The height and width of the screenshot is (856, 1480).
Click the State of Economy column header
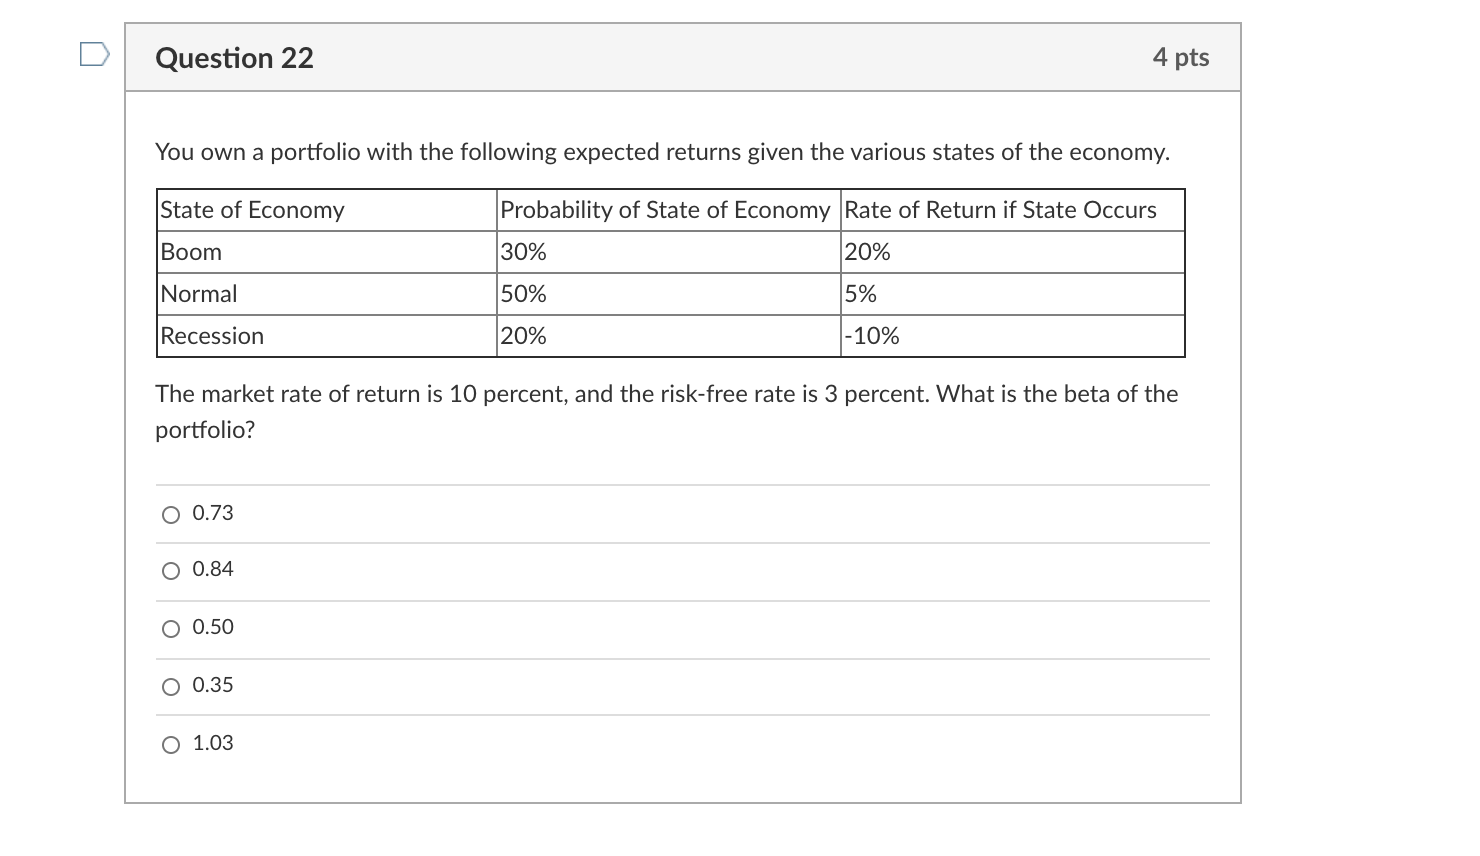coord(252,210)
